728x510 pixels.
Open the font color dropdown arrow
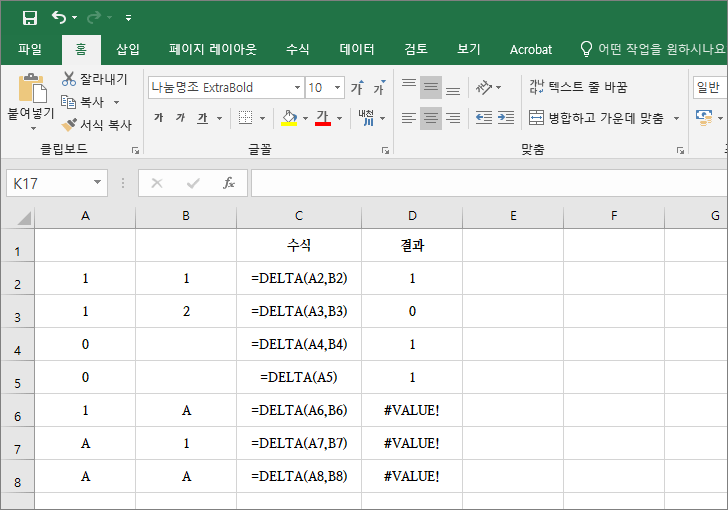pyautogui.click(x=339, y=118)
